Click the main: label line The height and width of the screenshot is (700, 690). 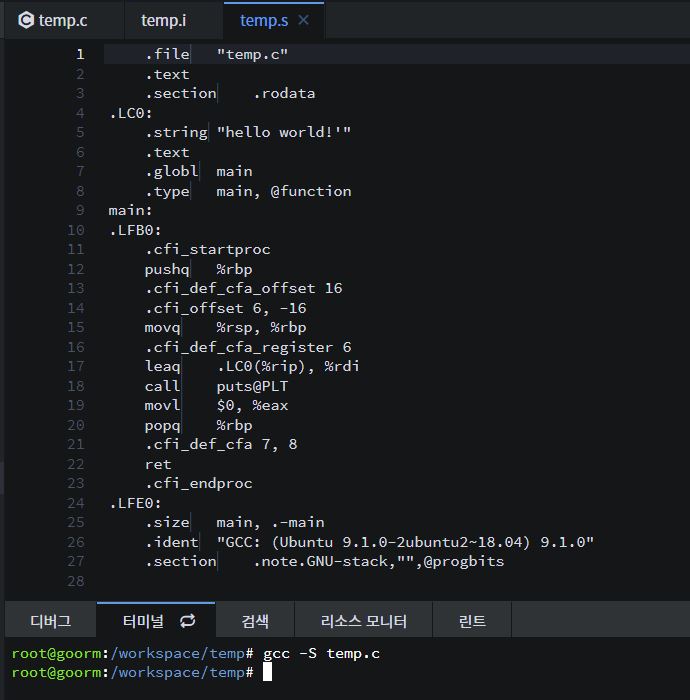coord(130,210)
